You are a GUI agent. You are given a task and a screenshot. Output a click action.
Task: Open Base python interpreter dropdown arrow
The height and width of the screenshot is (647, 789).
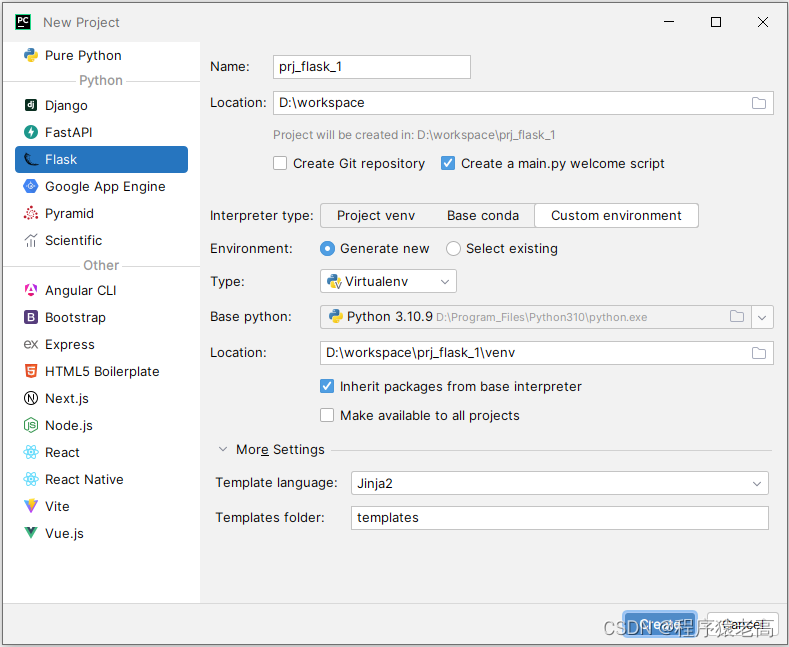[x=762, y=317]
